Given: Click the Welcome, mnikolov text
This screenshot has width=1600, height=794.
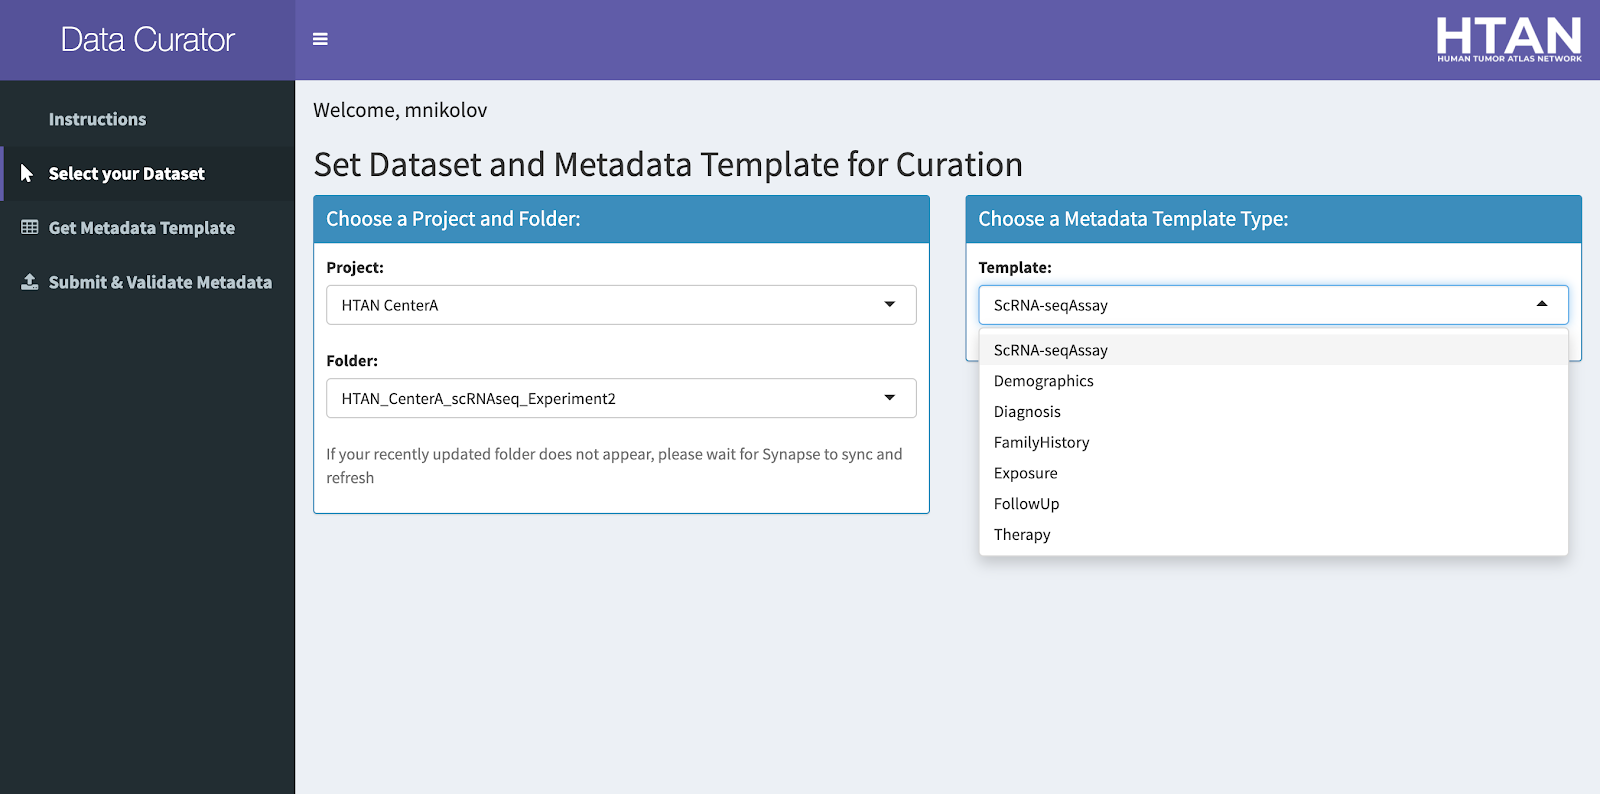Looking at the screenshot, I should pyautogui.click(x=400, y=110).
